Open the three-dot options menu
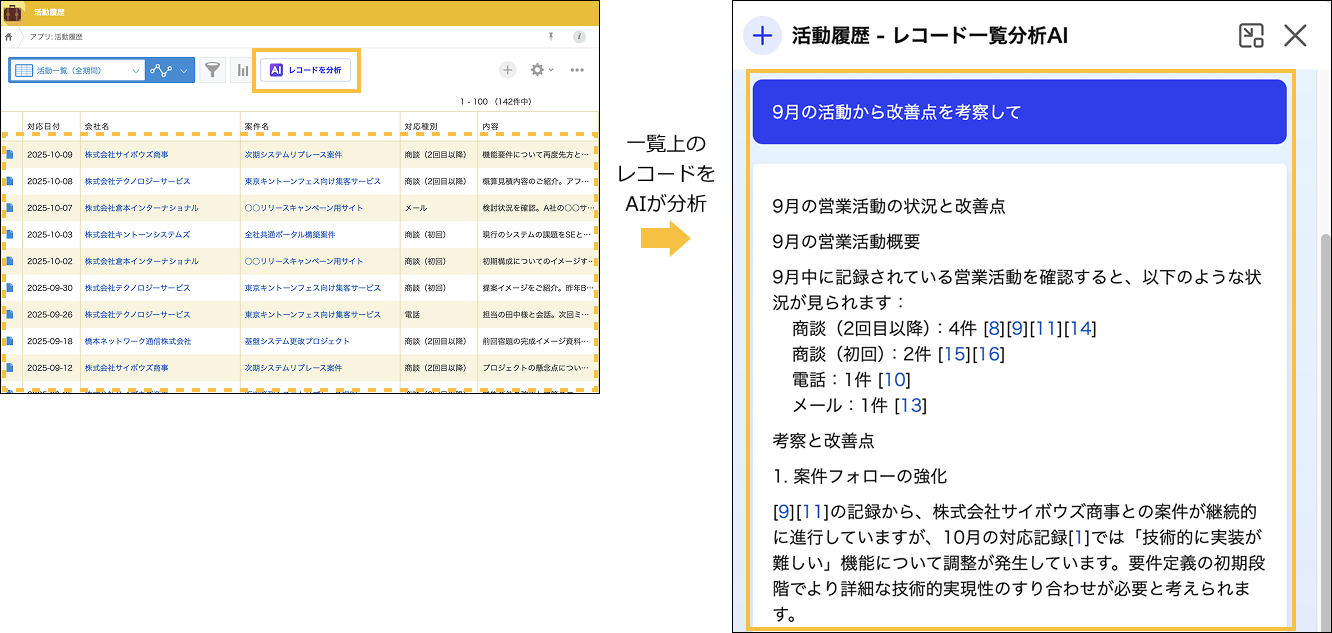This screenshot has width=1332, height=633. coord(577,70)
